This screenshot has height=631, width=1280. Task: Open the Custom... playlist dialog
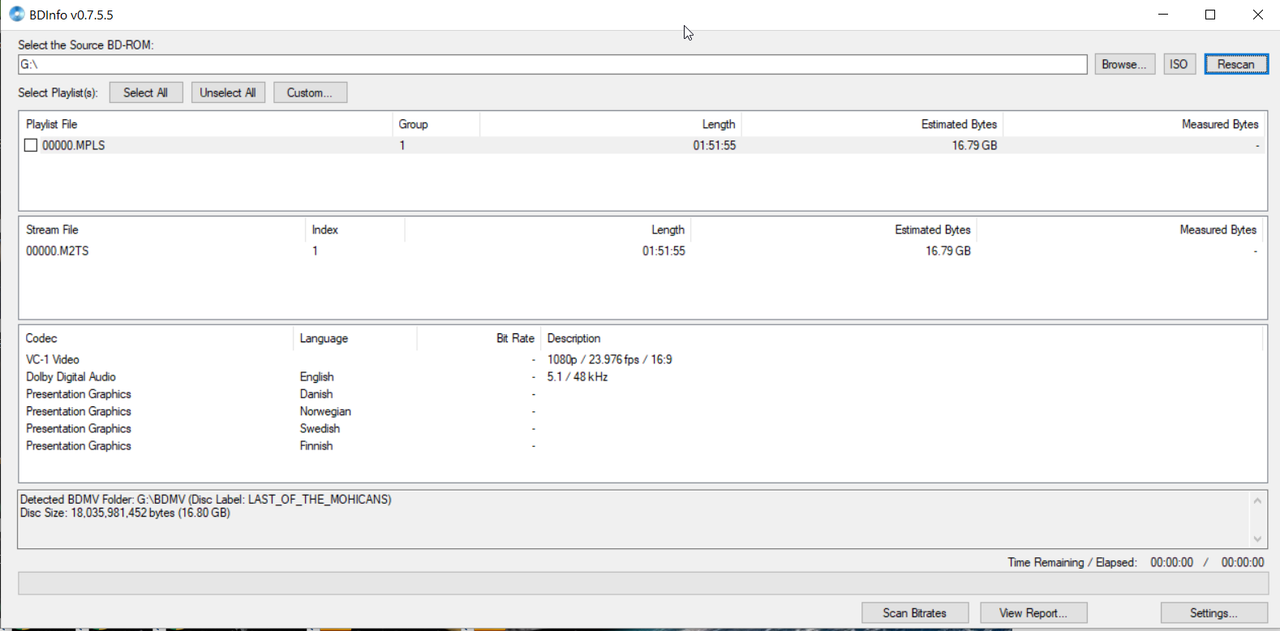point(310,92)
